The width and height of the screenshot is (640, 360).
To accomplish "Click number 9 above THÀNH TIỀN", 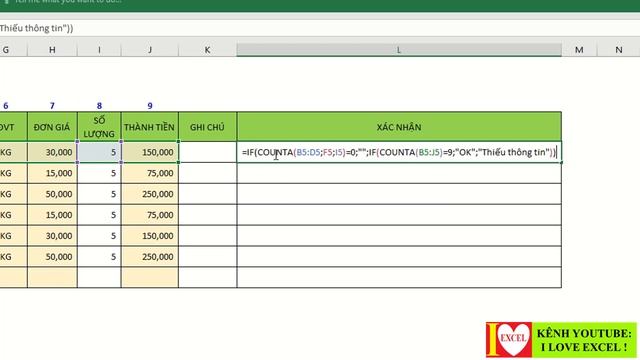I will tap(150, 106).
